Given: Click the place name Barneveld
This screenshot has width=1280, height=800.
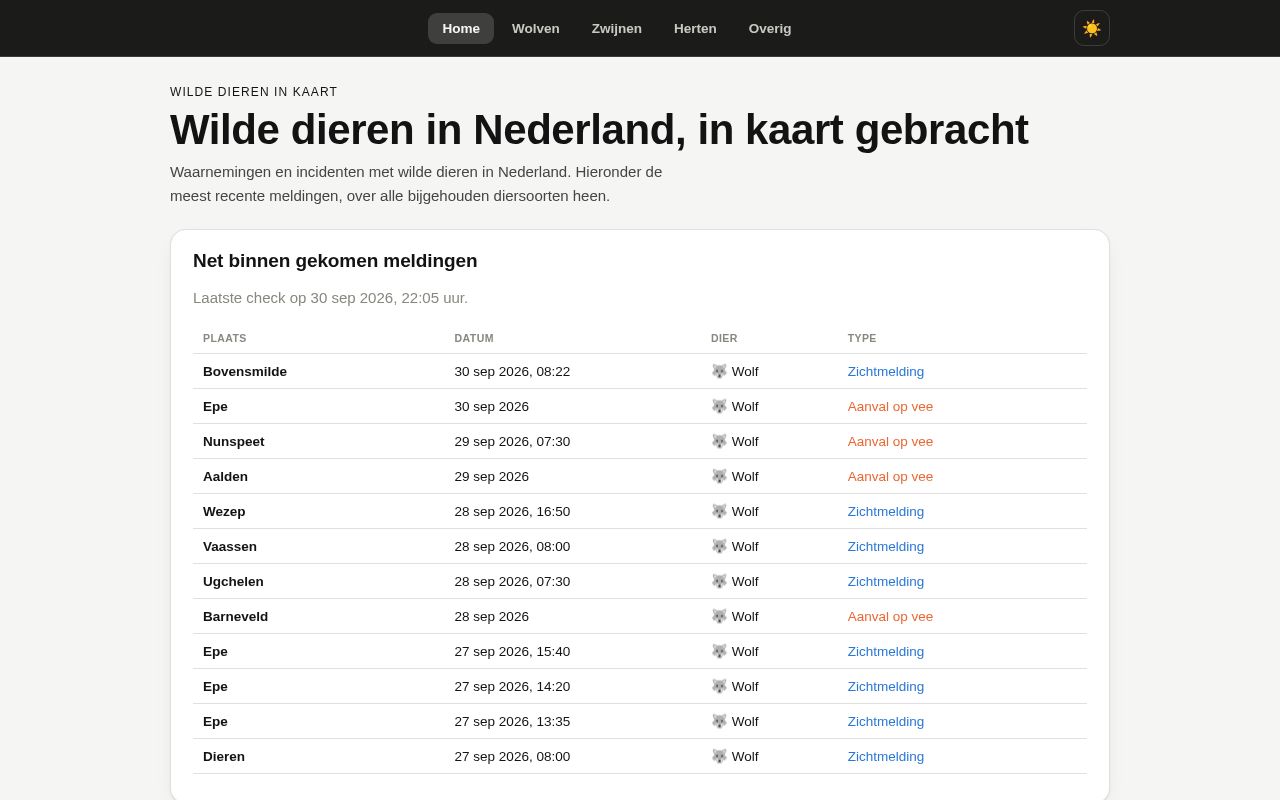Looking at the screenshot, I should [236, 616].
